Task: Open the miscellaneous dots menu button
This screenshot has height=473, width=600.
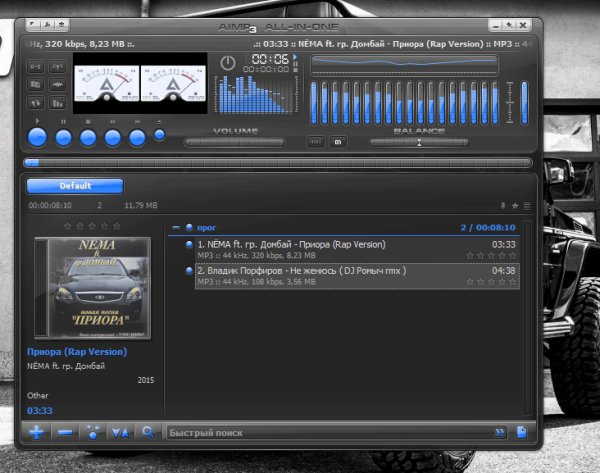Action: pos(93,432)
